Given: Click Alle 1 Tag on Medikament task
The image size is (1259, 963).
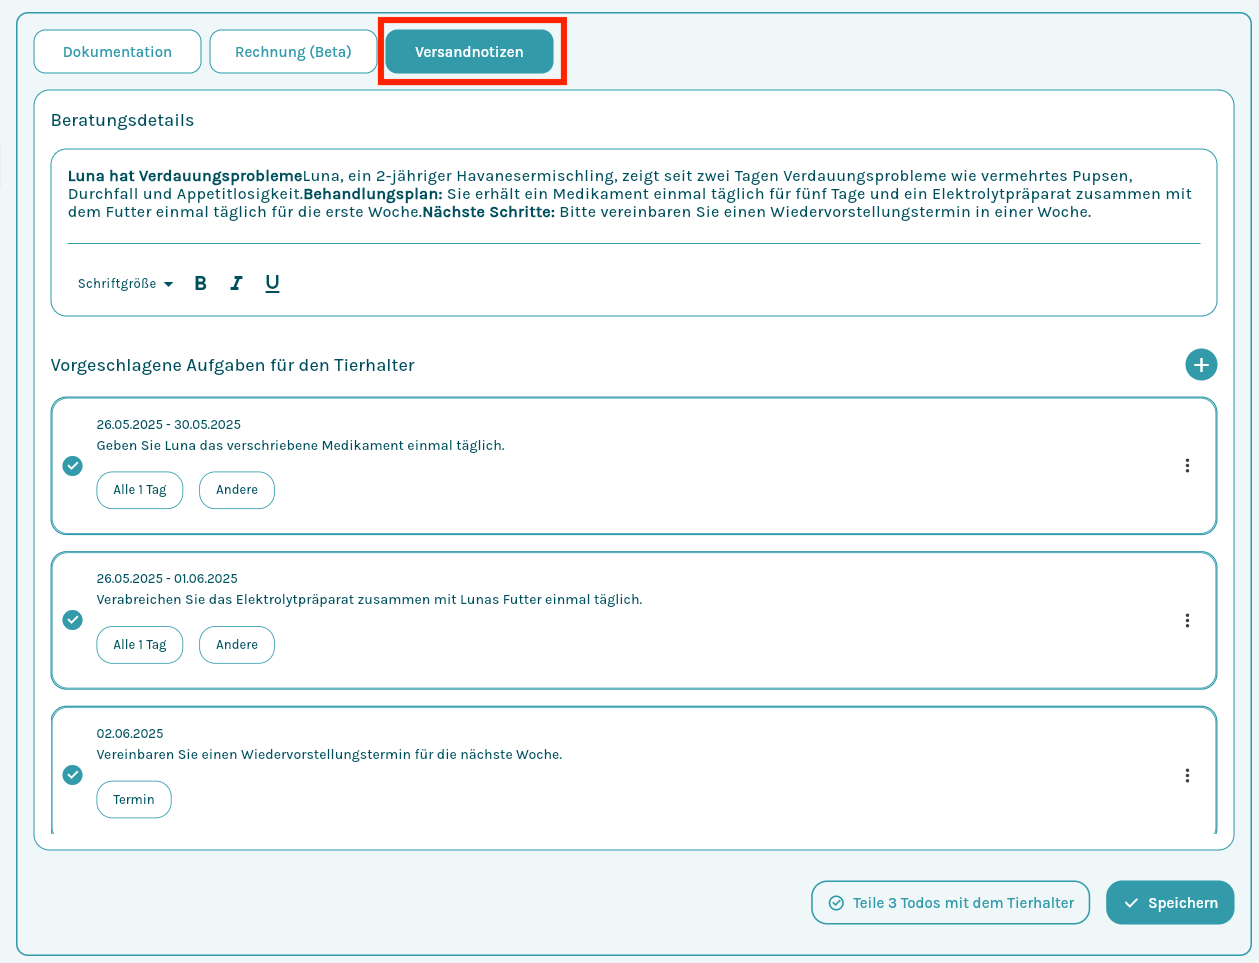Looking at the screenshot, I should (140, 490).
